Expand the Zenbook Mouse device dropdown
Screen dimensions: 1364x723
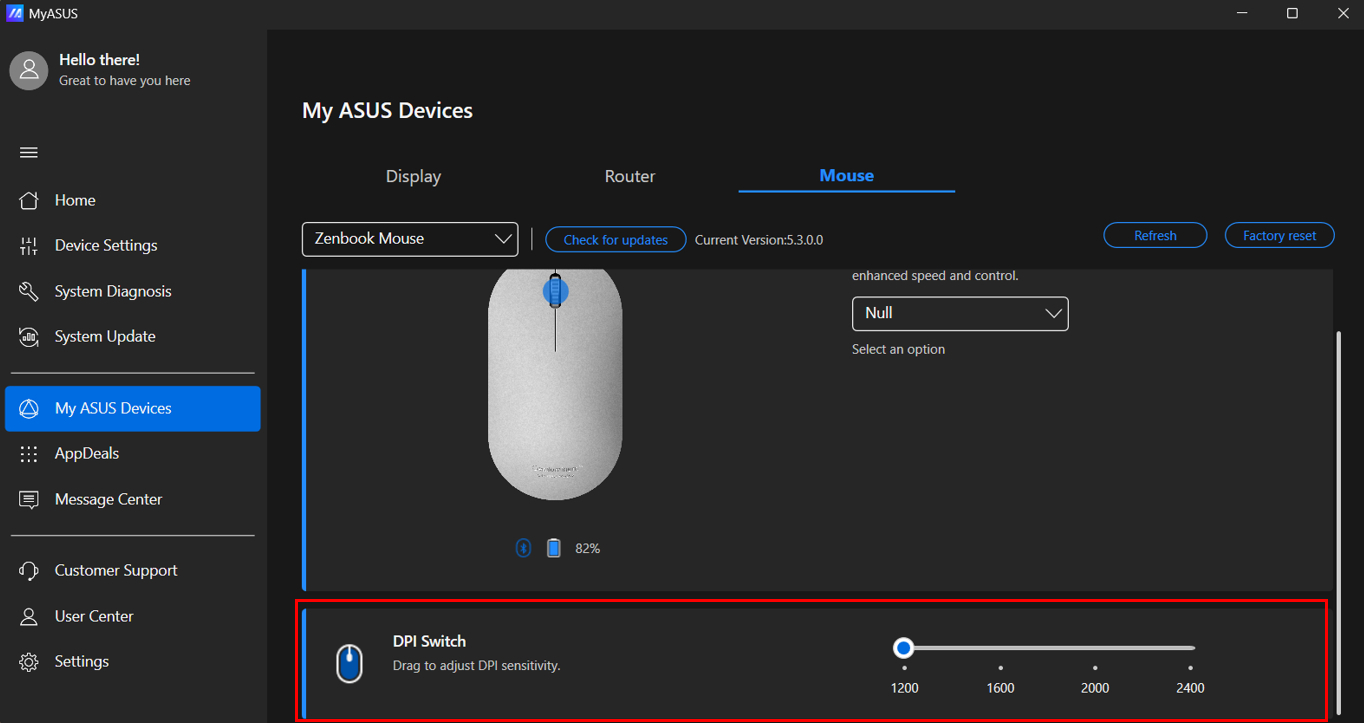point(410,239)
